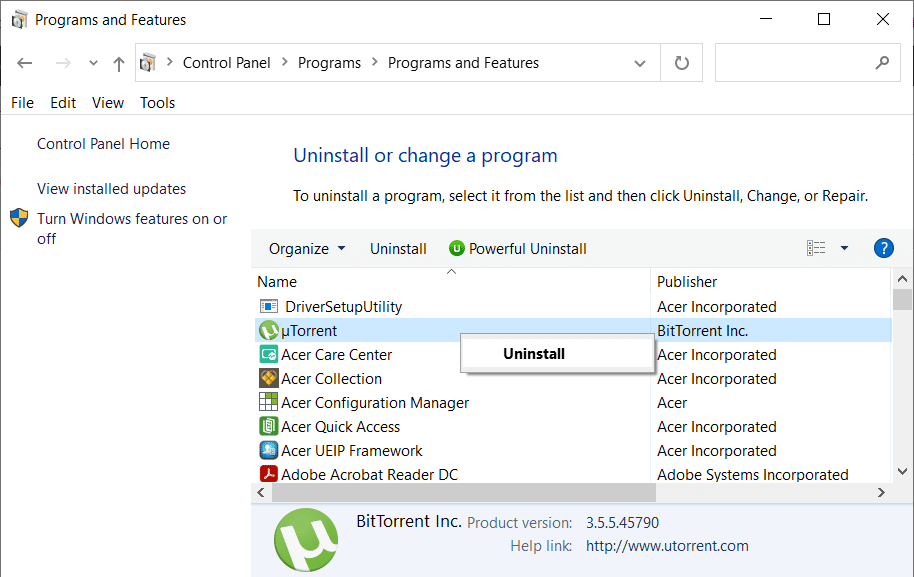Click the blue Help question mark icon
Screen dimensions: 914x577
[883, 248]
